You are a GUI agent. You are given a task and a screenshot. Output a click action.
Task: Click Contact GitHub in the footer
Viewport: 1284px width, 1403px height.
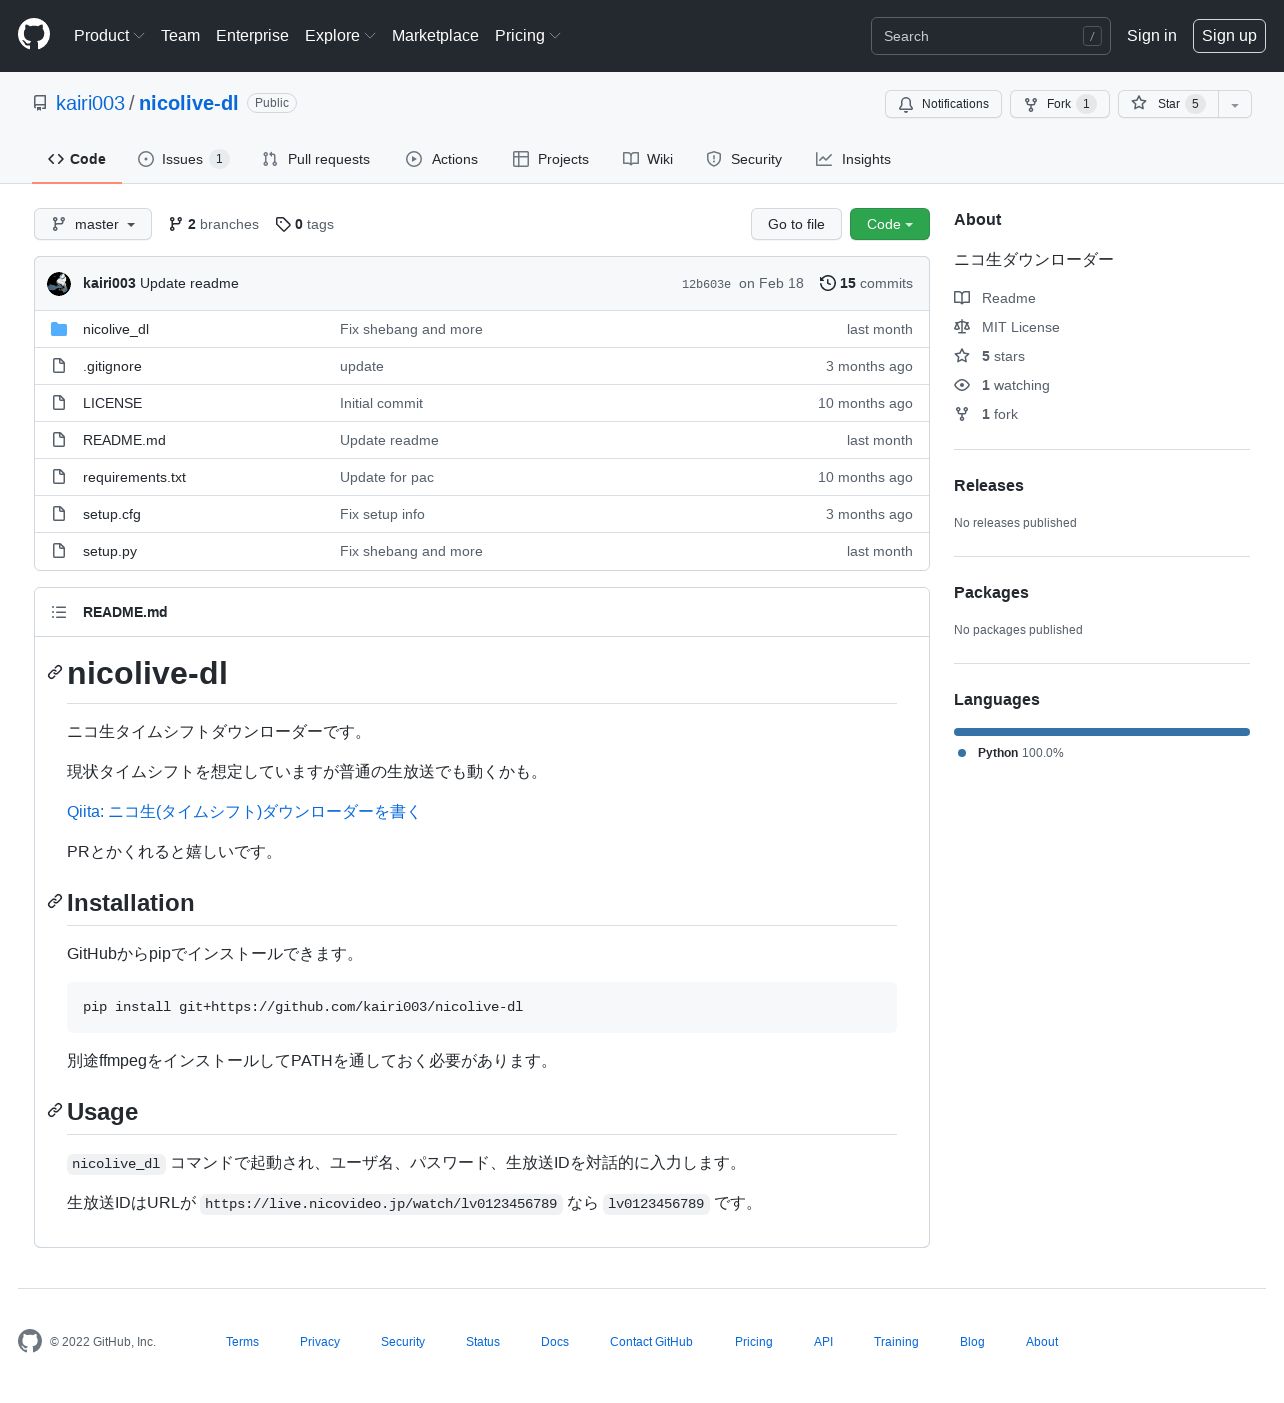pyautogui.click(x=651, y=1342)
